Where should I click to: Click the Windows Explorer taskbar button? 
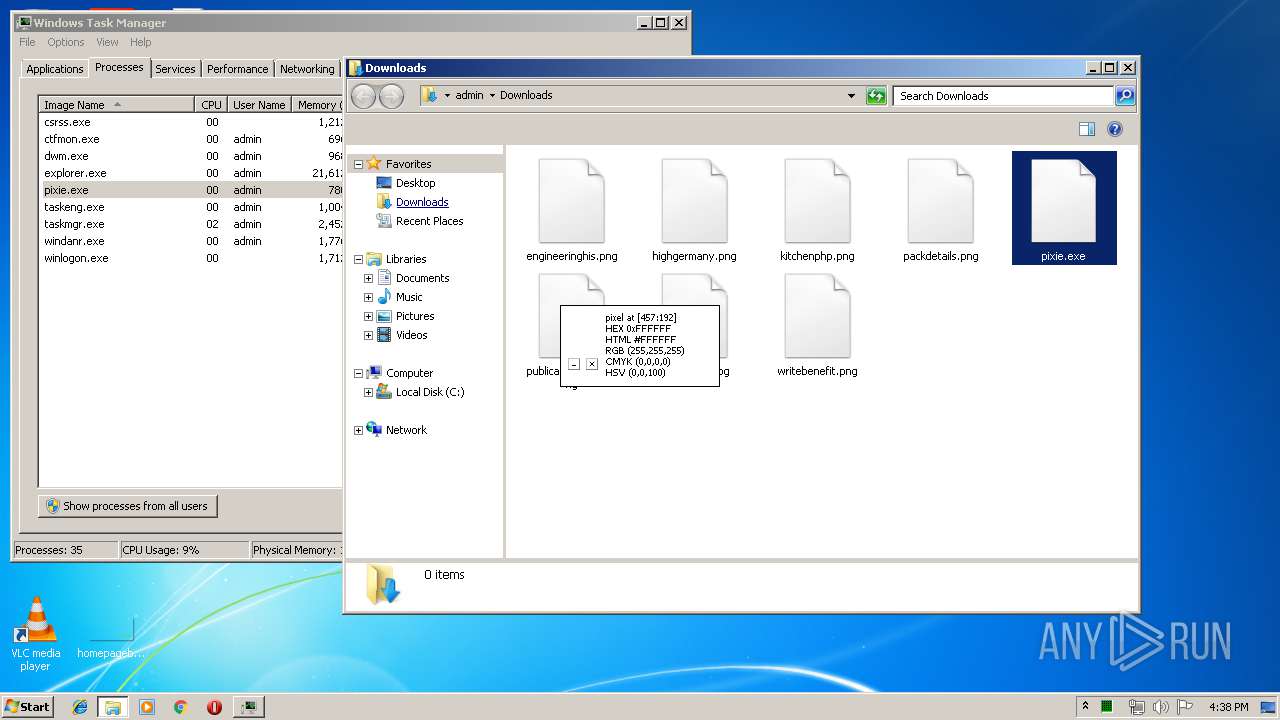tap(113, 707)
